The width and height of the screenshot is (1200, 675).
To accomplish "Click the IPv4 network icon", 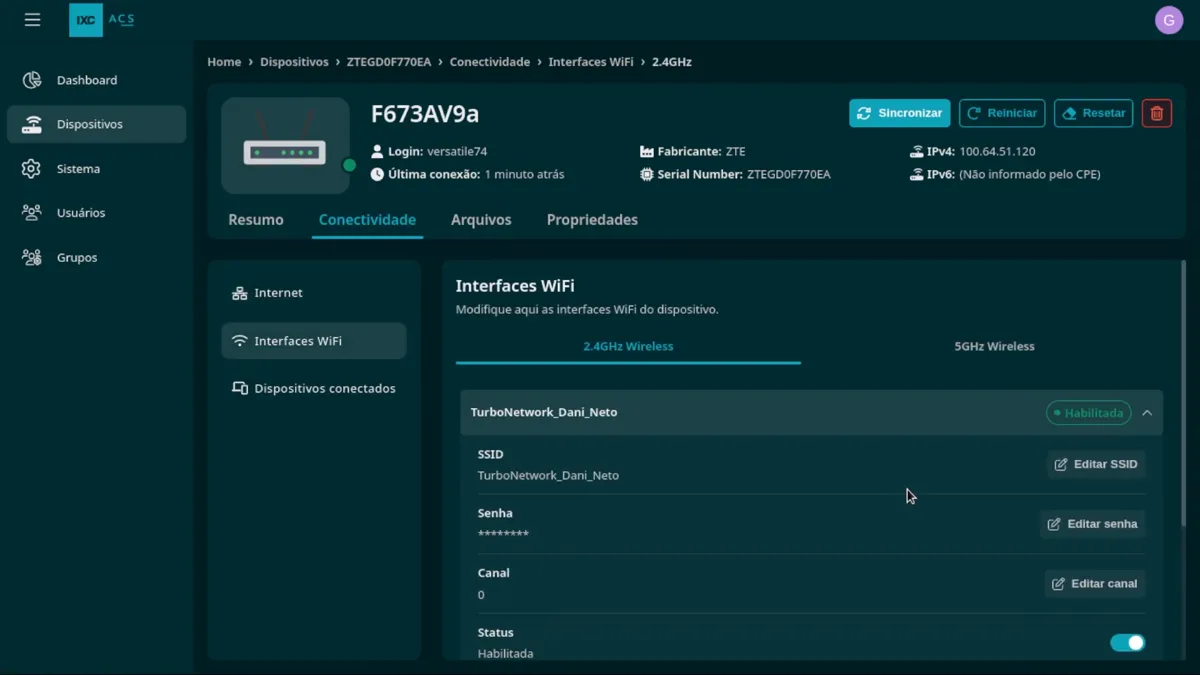I will [917, 152].
